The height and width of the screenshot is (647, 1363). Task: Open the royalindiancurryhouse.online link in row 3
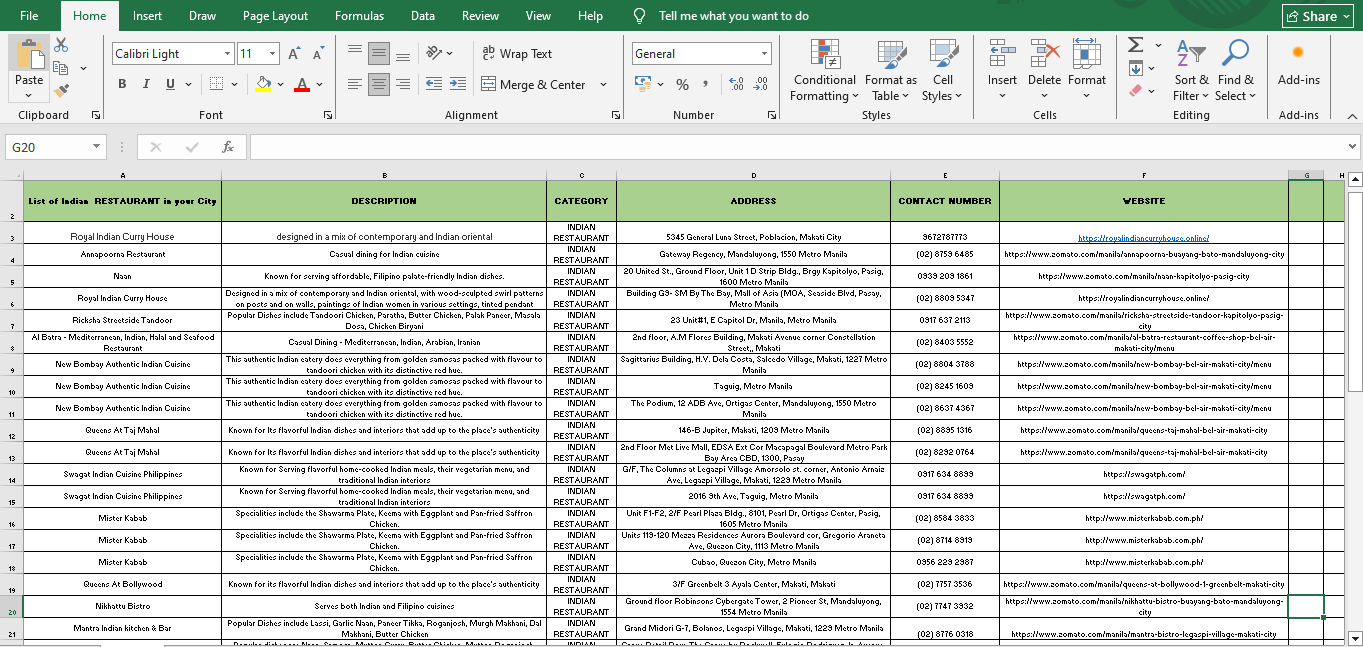1144,238
